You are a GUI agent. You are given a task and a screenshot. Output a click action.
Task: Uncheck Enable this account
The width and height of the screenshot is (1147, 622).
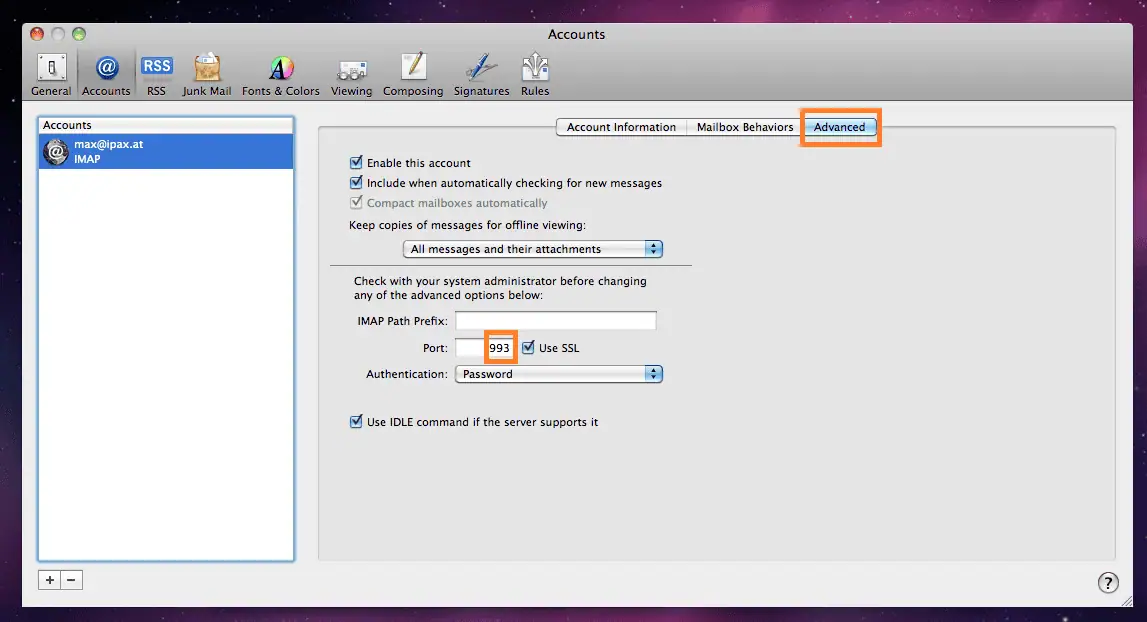[x=356, y=163]
